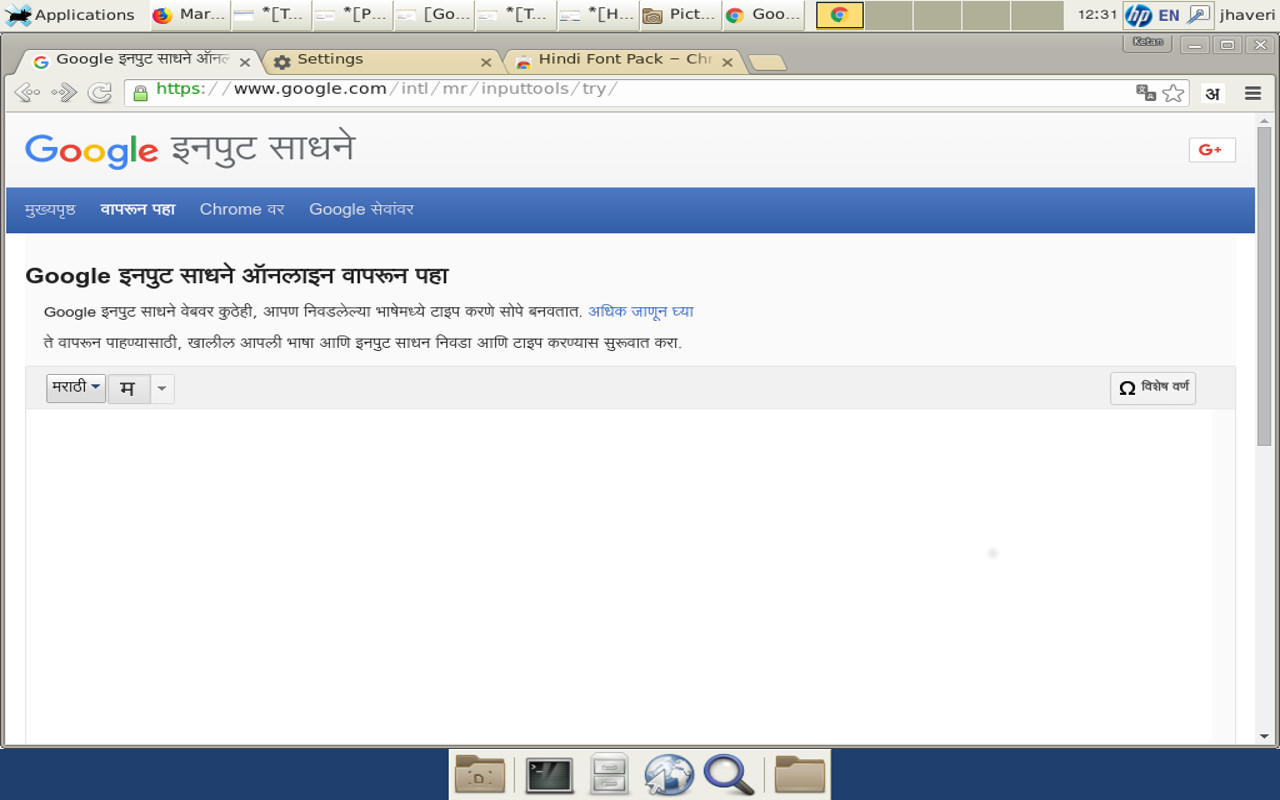The width and height of the screenshot is (1280, 800).
Task: Bookmark this page with the star
Action: pyautogui.click(x=1173, y=93)
